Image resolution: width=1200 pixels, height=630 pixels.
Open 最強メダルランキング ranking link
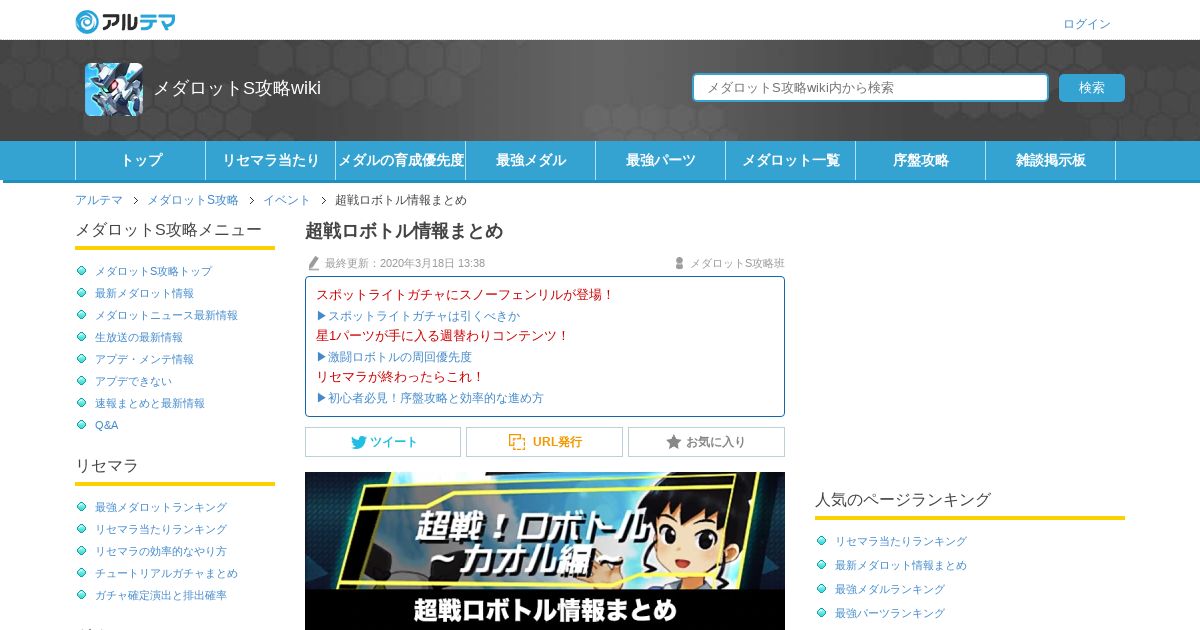coord(890,589)
